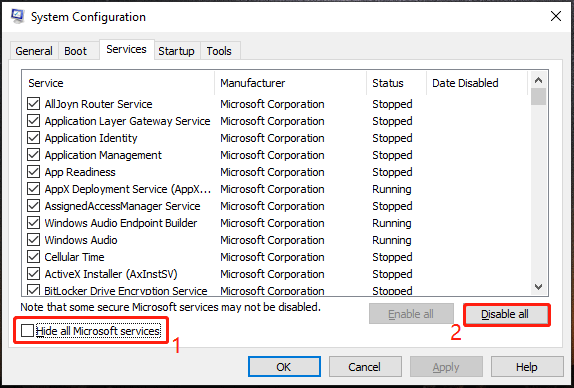Click the vertical scrollbar thumb in services list
574x388 pixels.
pyautogui.click(x=538, y=97)
